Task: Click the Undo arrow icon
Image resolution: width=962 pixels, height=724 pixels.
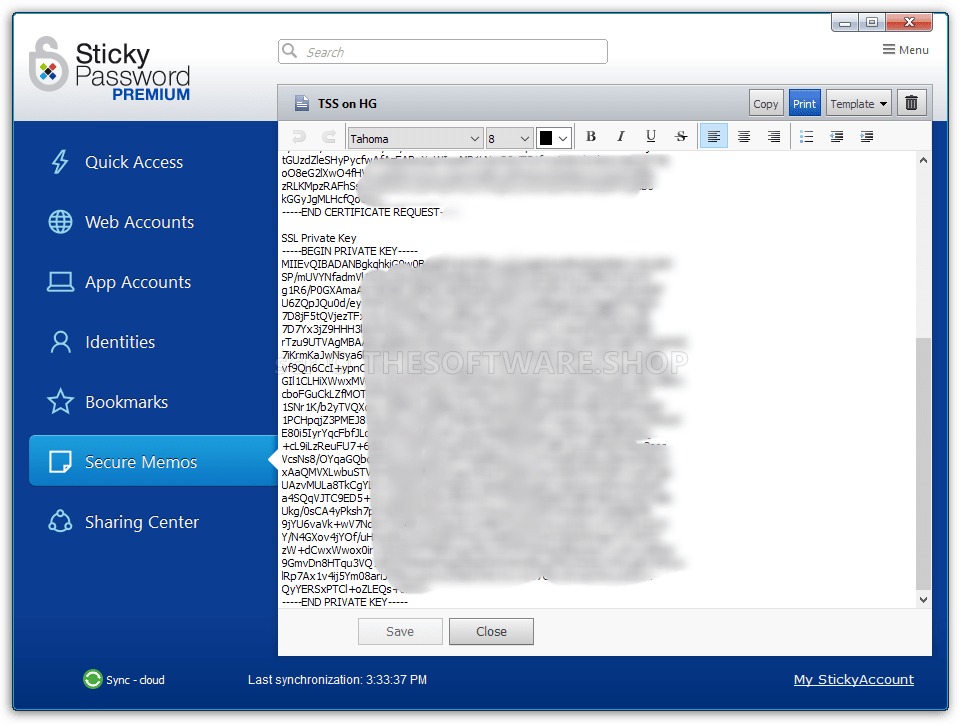Action: [x=299, y=137]
